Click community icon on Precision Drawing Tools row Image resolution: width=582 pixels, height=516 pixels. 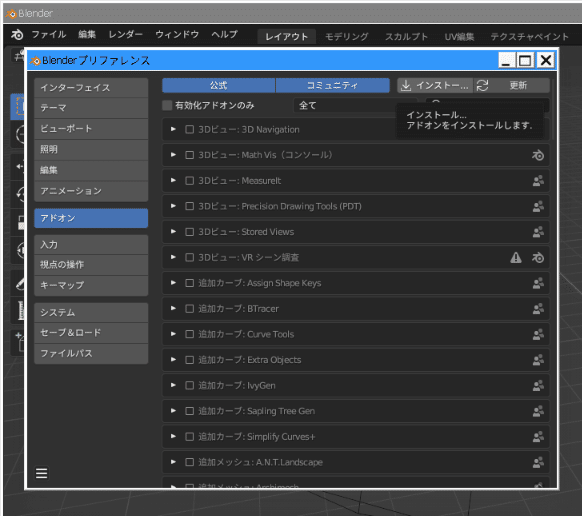538,206
